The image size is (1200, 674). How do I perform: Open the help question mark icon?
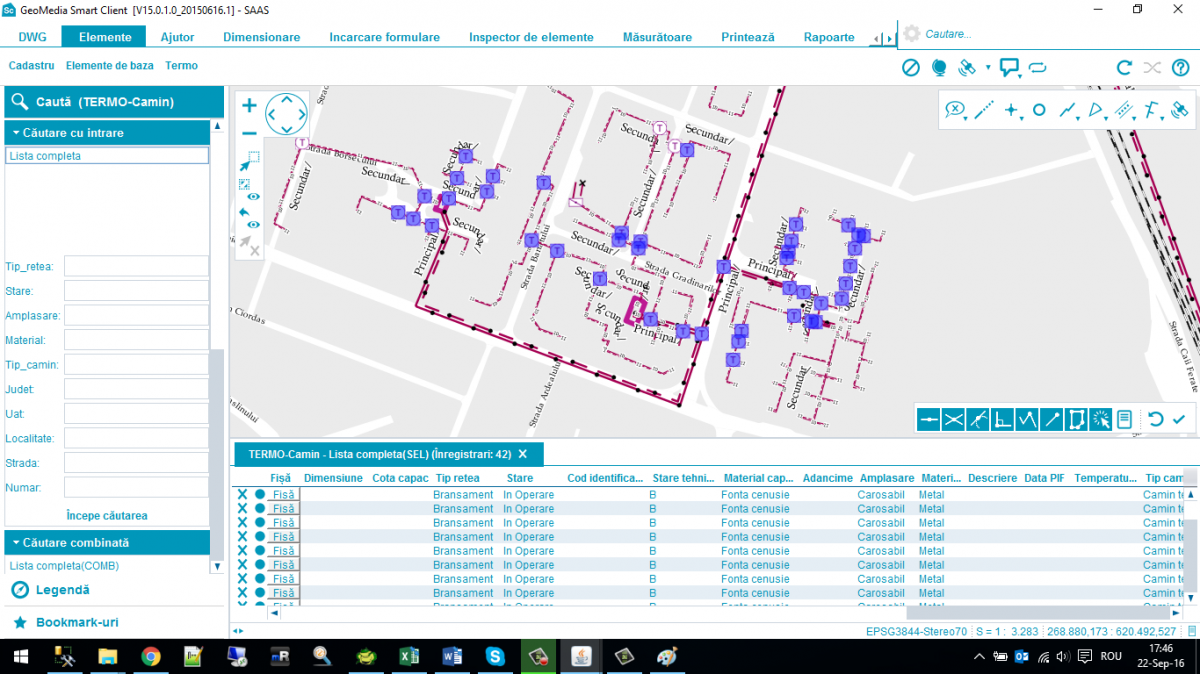[x=1180, y=68]
